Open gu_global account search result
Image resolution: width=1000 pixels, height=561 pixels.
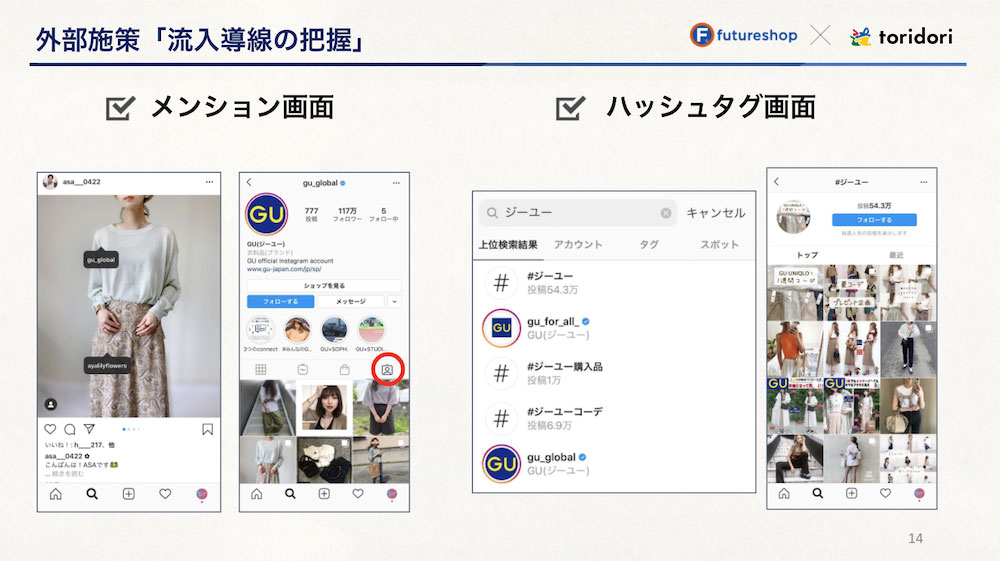pyautogui.click(x=614, y=463)
